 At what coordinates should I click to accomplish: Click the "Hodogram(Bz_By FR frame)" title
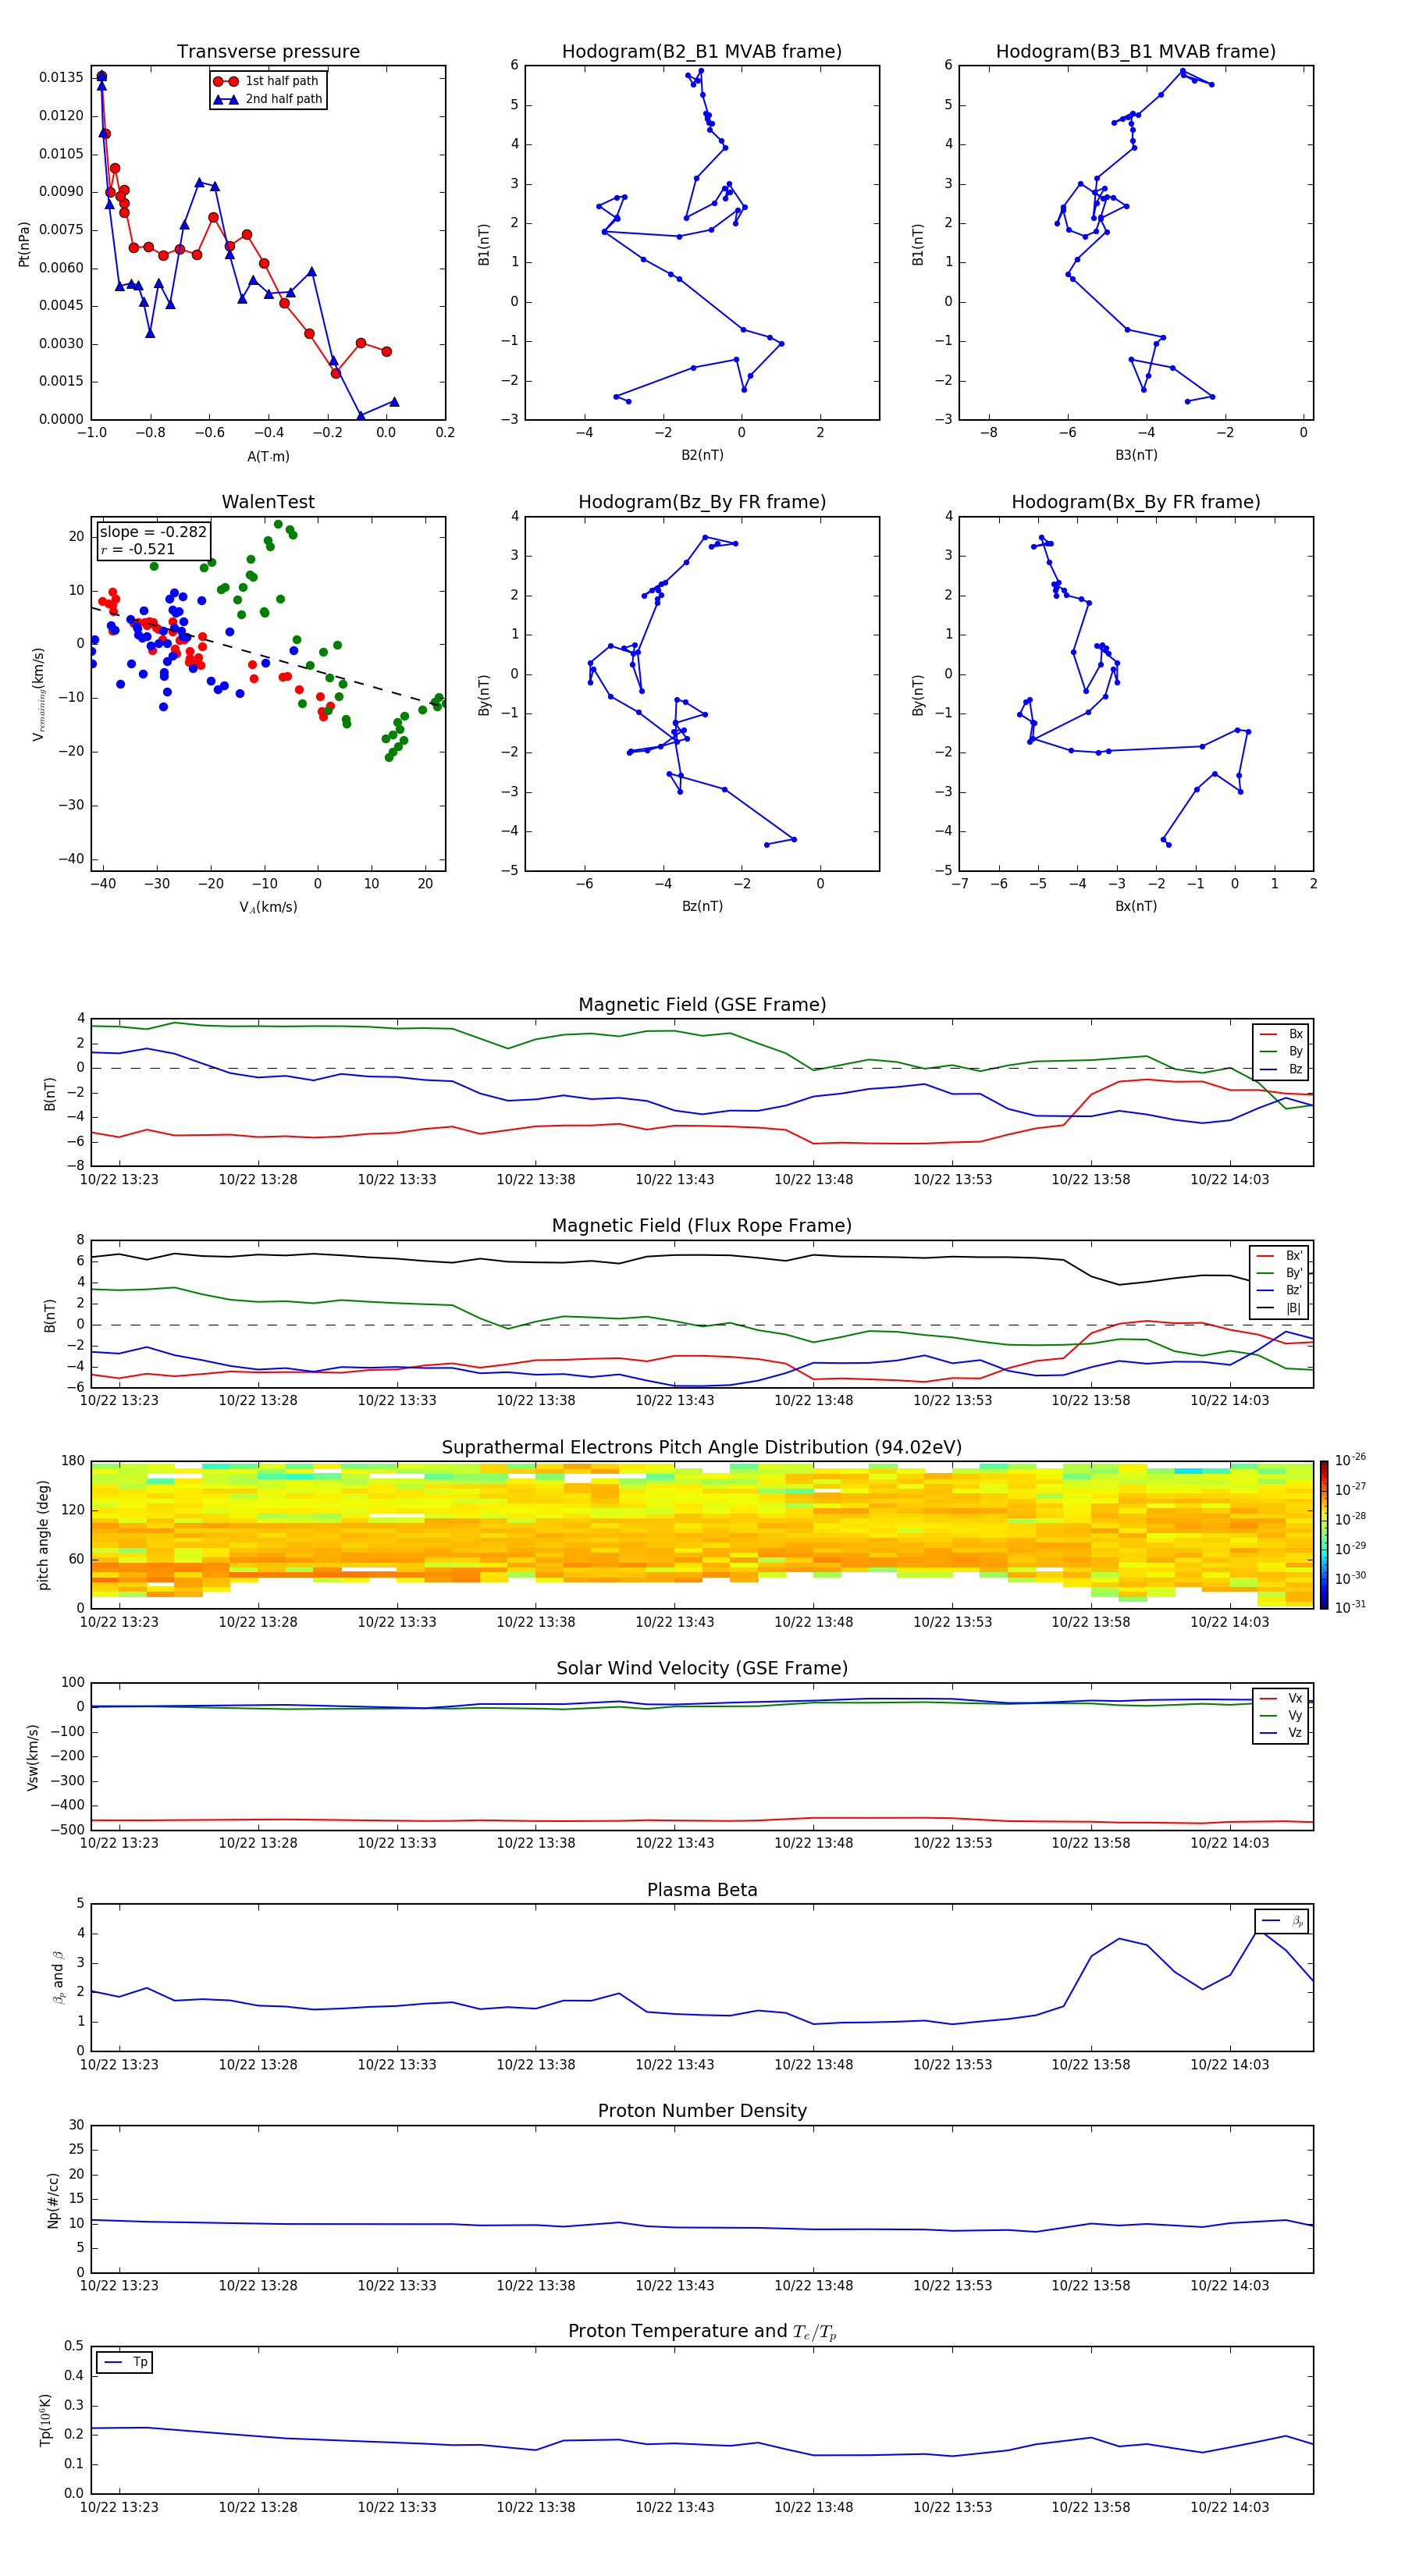tap(702, 502)
